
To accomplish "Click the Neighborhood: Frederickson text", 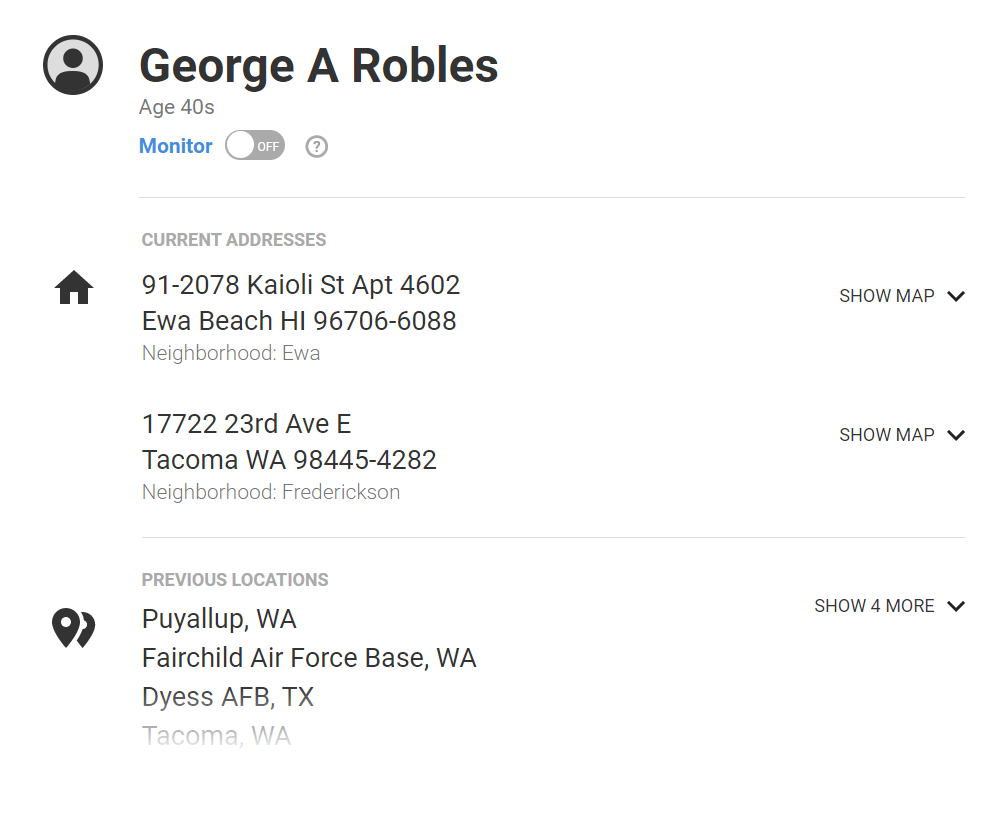I will pyautogui.click(x=271, y=492).
